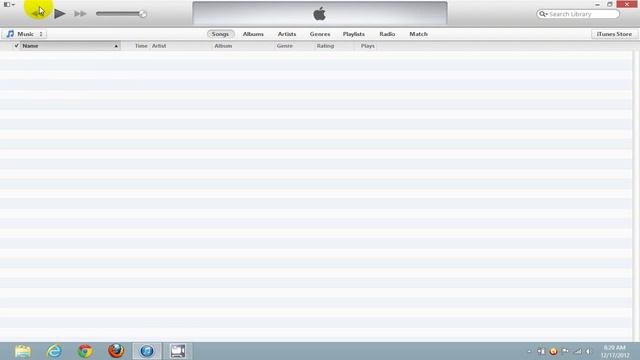Click the orange tray notification icon
This screenshot has width=640, height=360.
[x=553, y=351]
